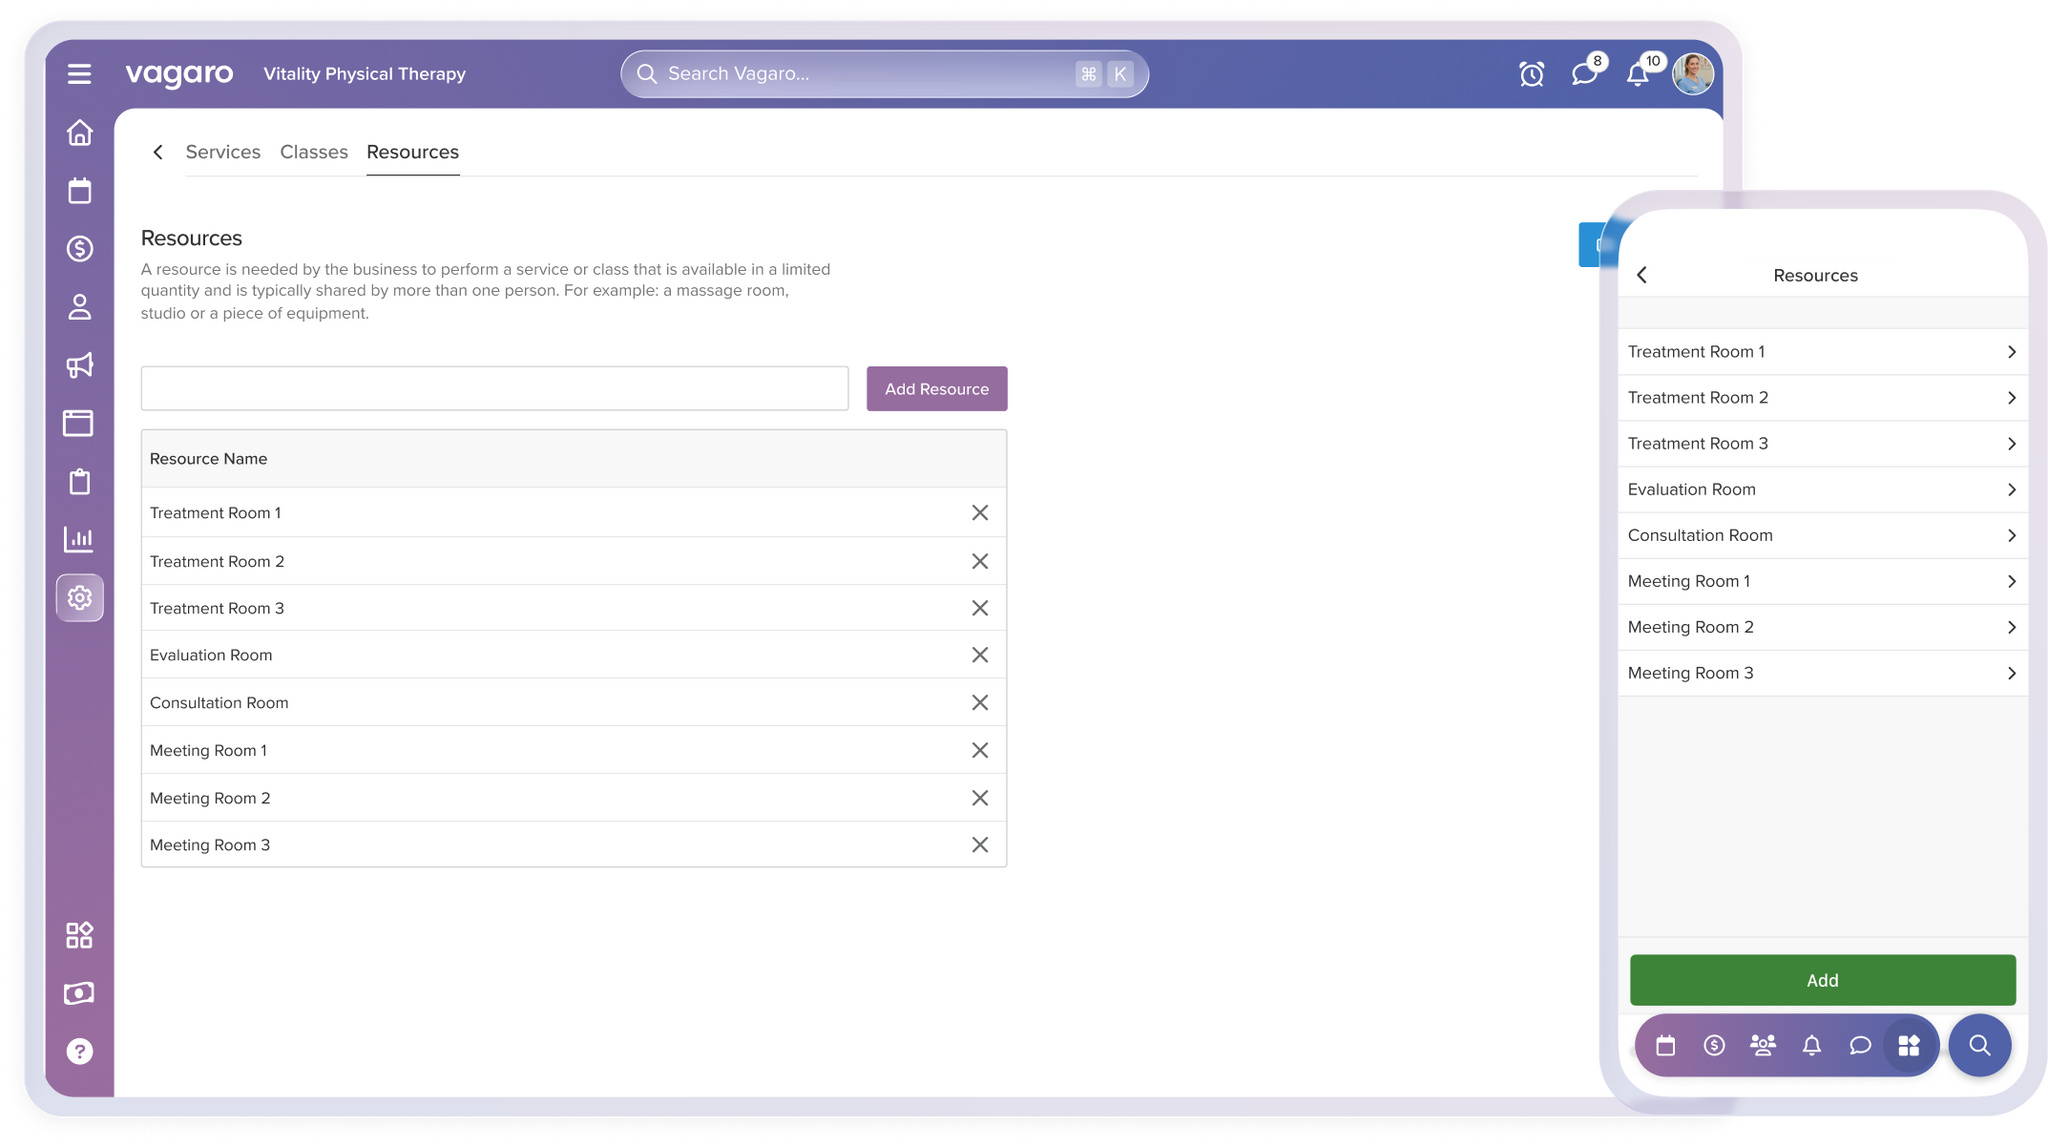
Task: Click the back arrow beside Services tab
Action: 158,152
